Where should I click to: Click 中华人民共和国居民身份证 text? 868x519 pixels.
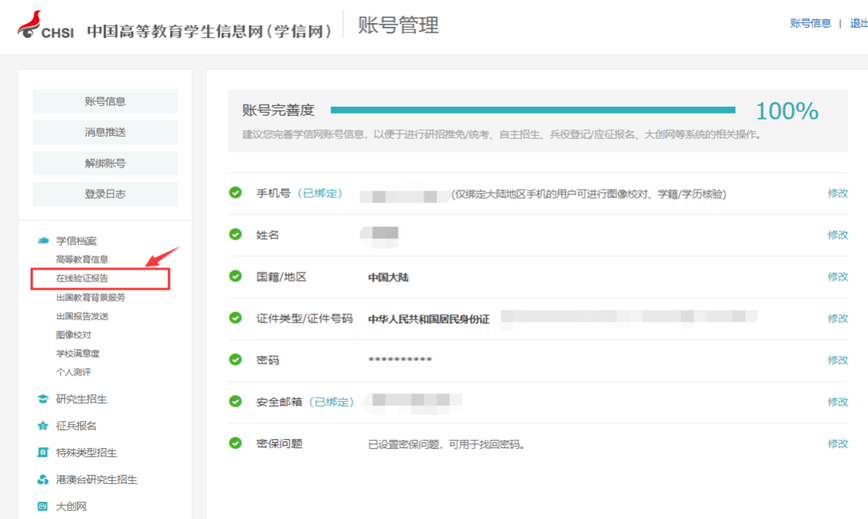click(429, 319)
